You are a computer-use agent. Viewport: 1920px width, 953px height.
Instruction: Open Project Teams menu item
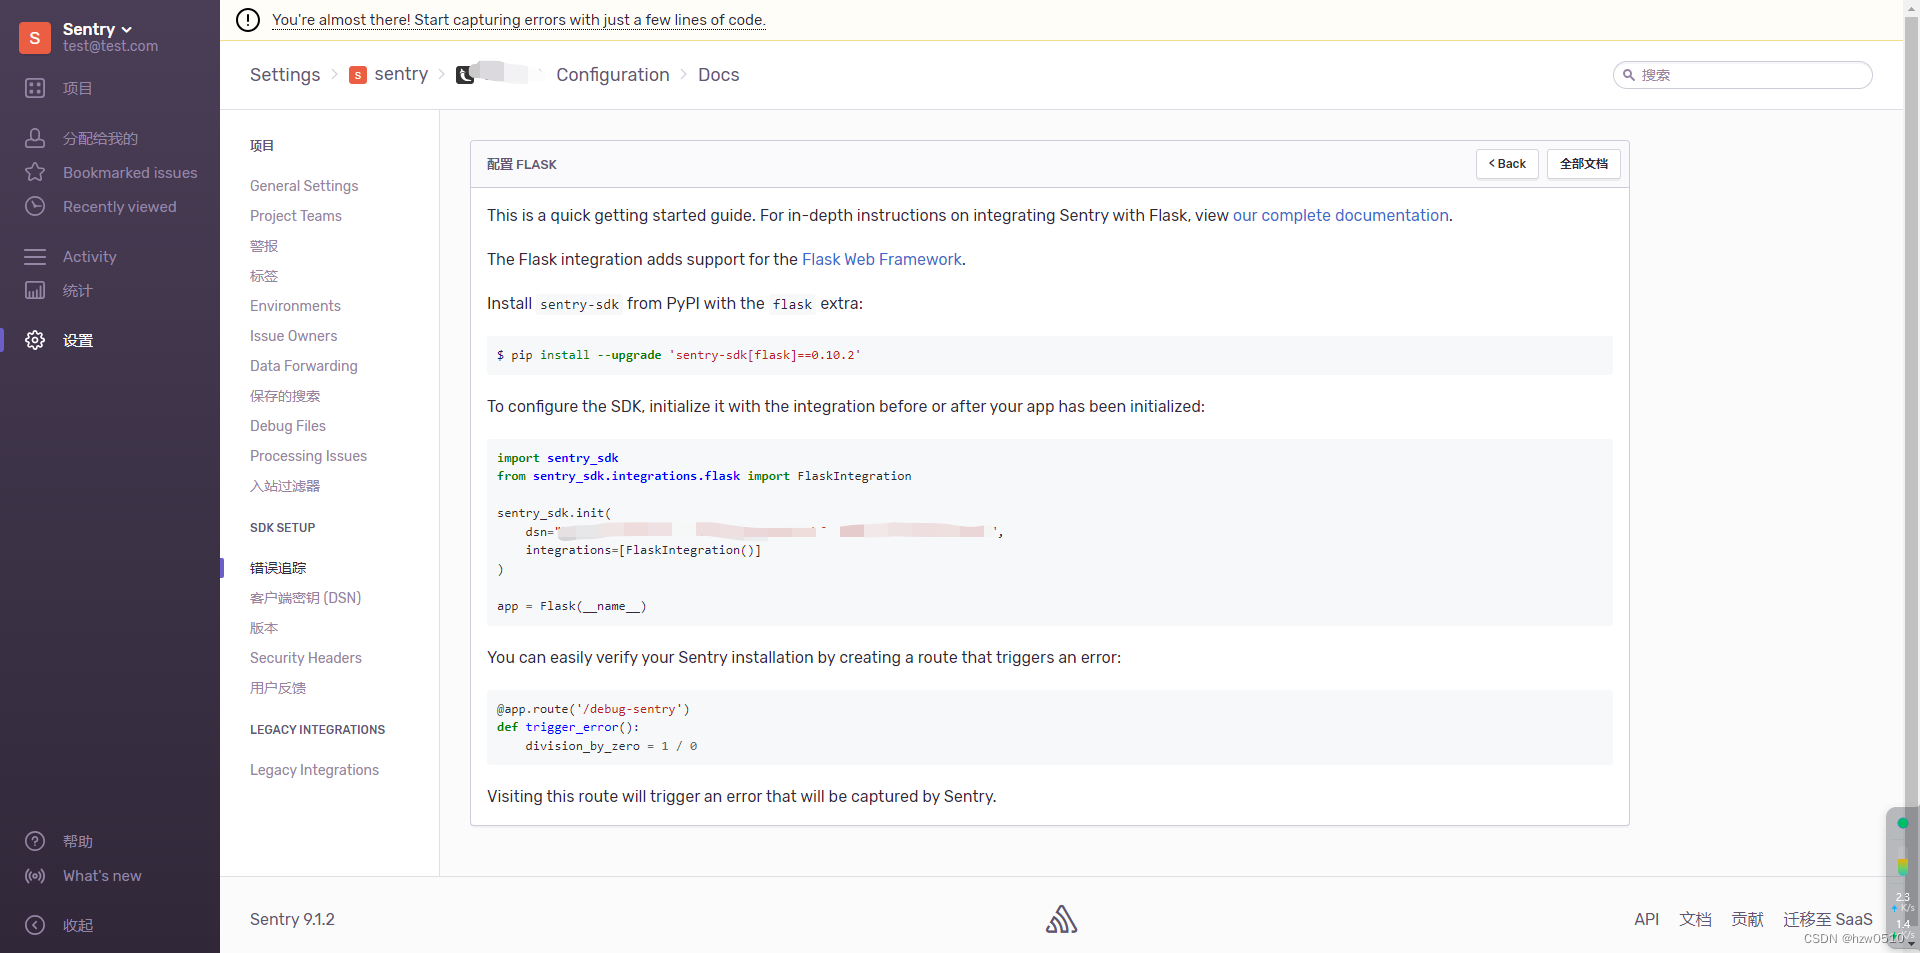point(296,216)
